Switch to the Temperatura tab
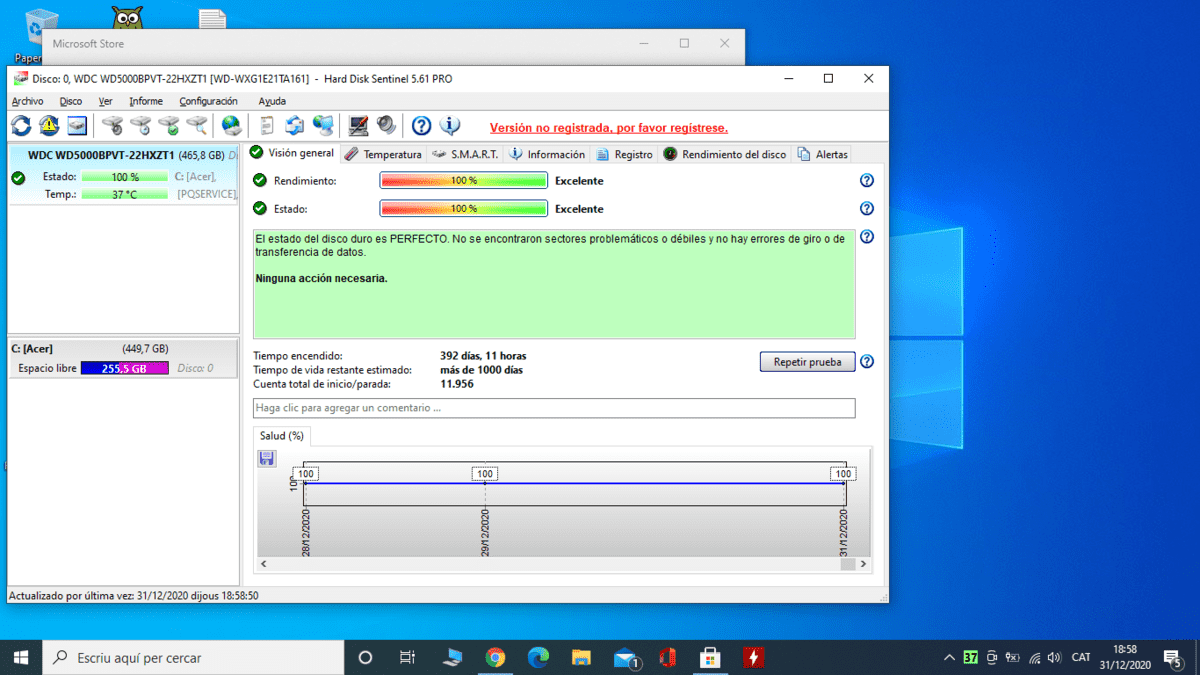Screen dimensions: 1200x675 (383, 154)
